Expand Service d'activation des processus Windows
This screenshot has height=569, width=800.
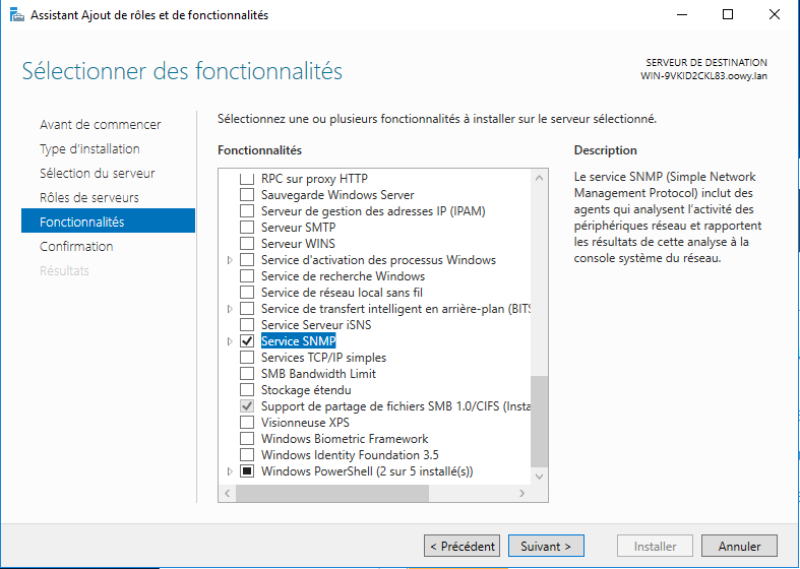click(230, 260)
